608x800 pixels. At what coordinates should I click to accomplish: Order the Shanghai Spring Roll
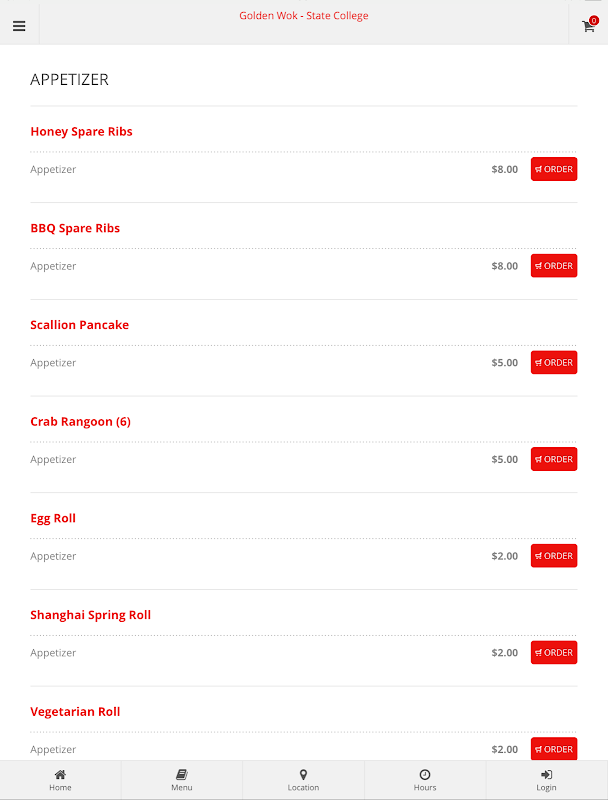coord(553,653)
